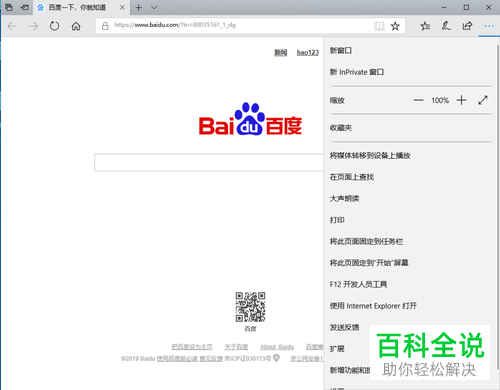The width and height of the screenshot is (500, 390).
Task: Click the browser back arrow
Action: coord(12,26)
